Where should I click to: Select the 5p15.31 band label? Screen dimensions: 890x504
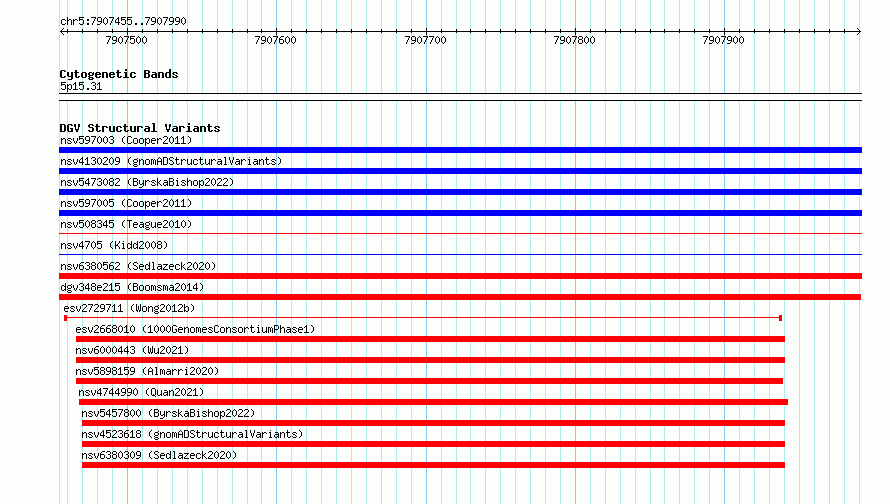pyautogui.click(x=81, y=86)
